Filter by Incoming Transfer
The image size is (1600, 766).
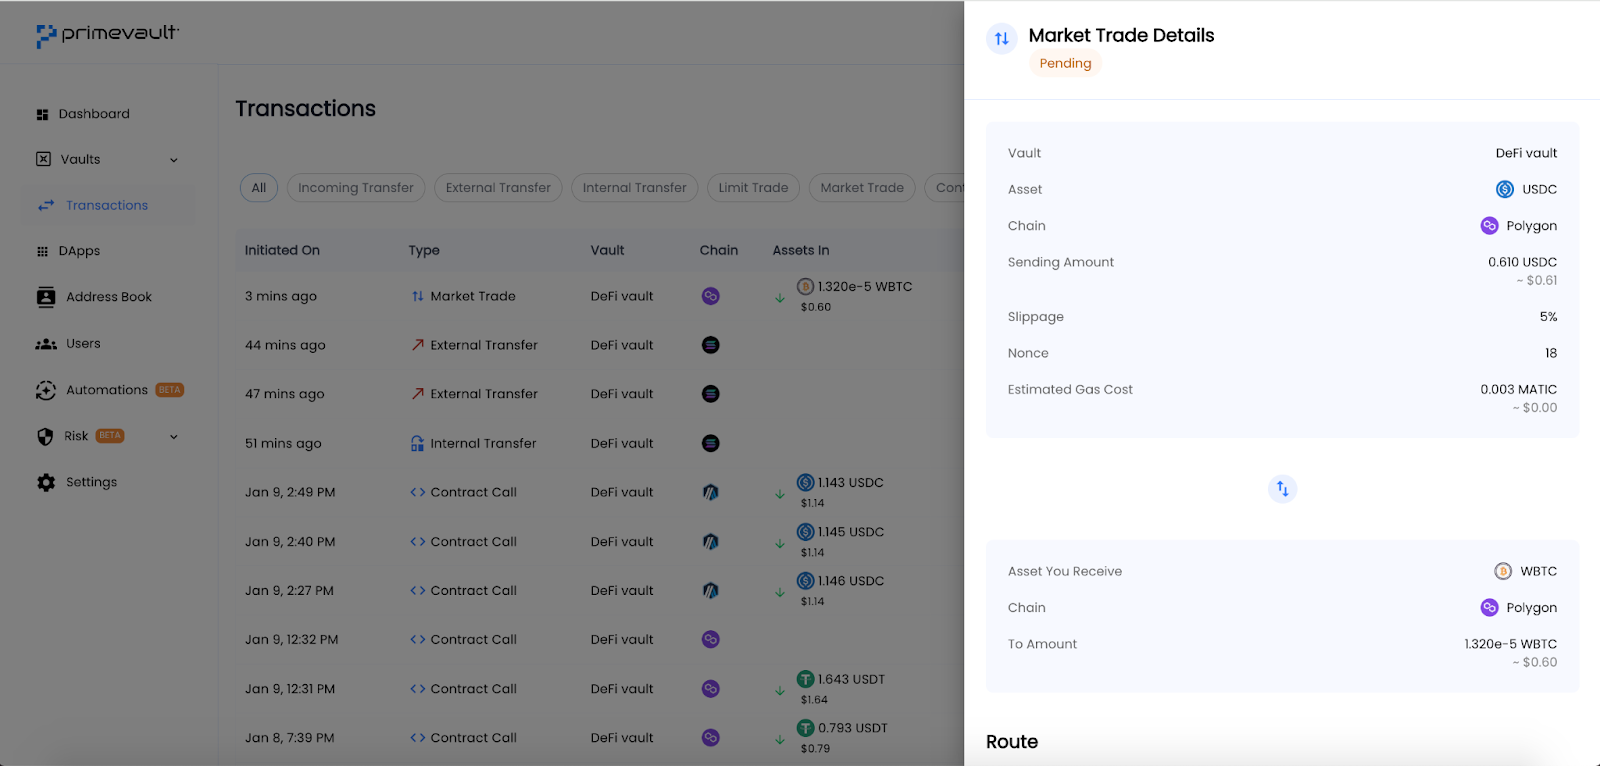pos(356,188)
